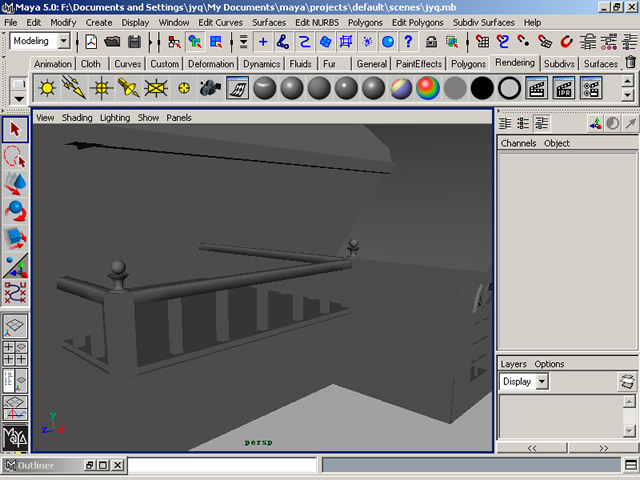This screenshot has width=640, height=480.
Task: Click the shelf trash can icon
Action: click(x=631, y=62)
